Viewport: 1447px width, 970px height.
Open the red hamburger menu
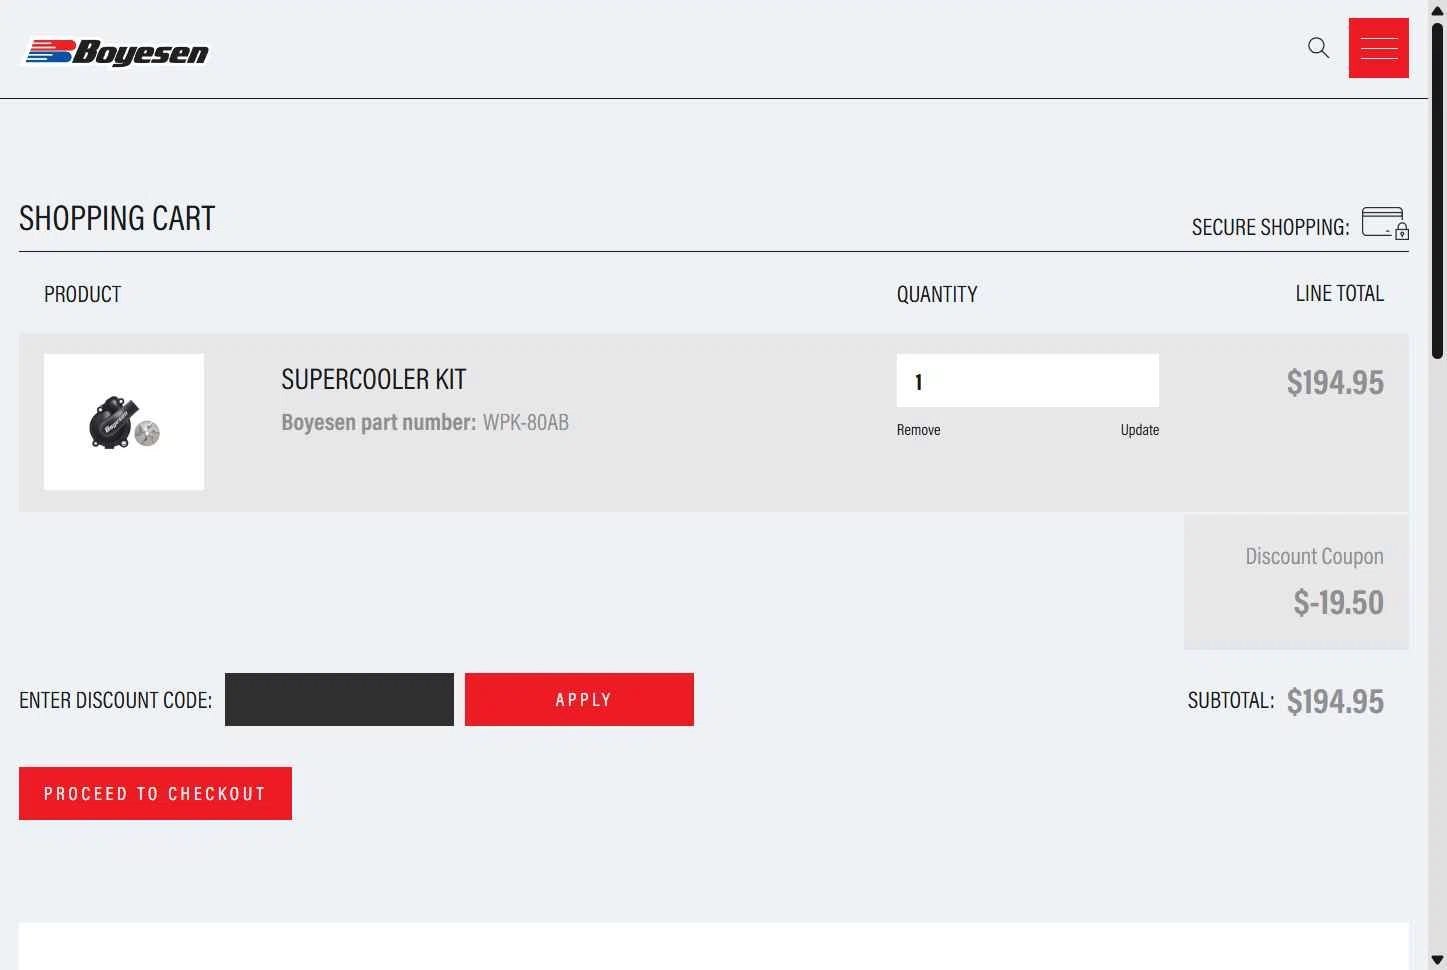1378,48
